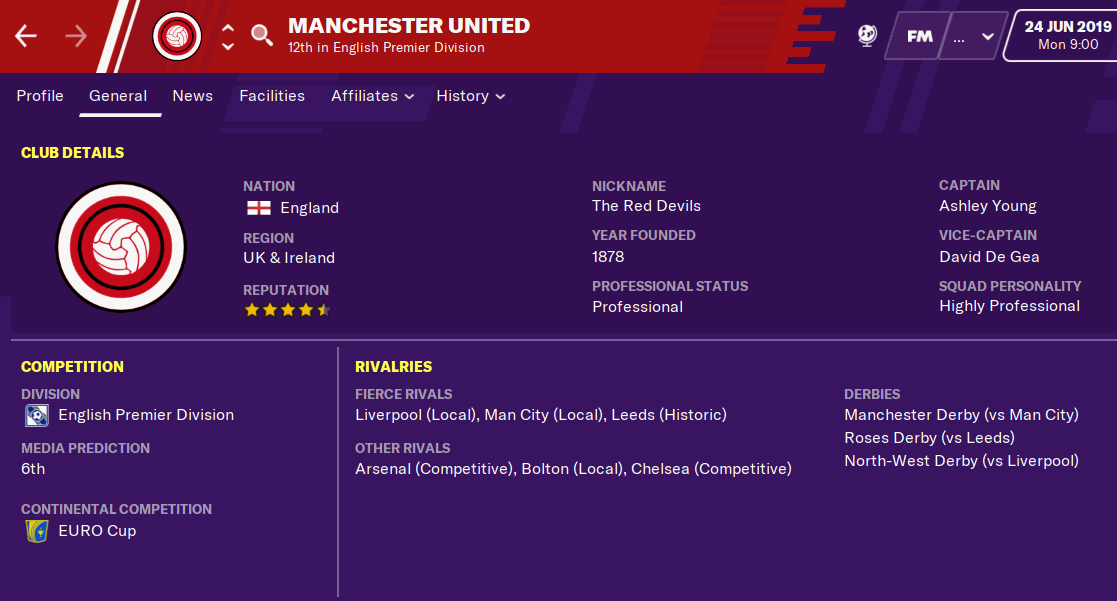Expand the History dropdown tab
This screenshot has height=601, width=1117.
471,96
